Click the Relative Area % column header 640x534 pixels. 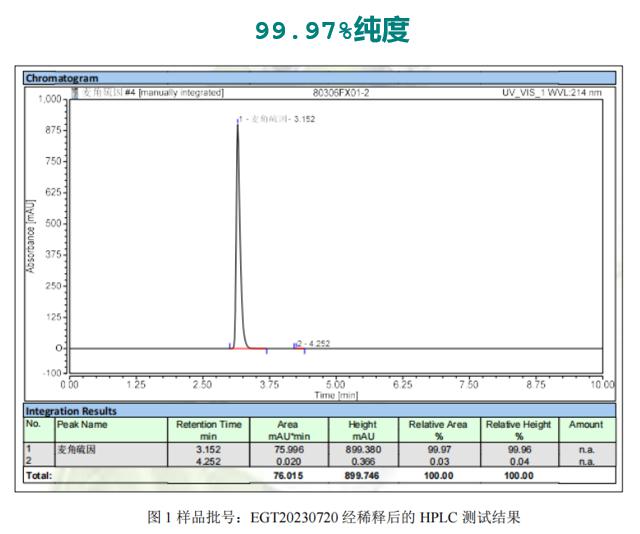pos(438,430)
